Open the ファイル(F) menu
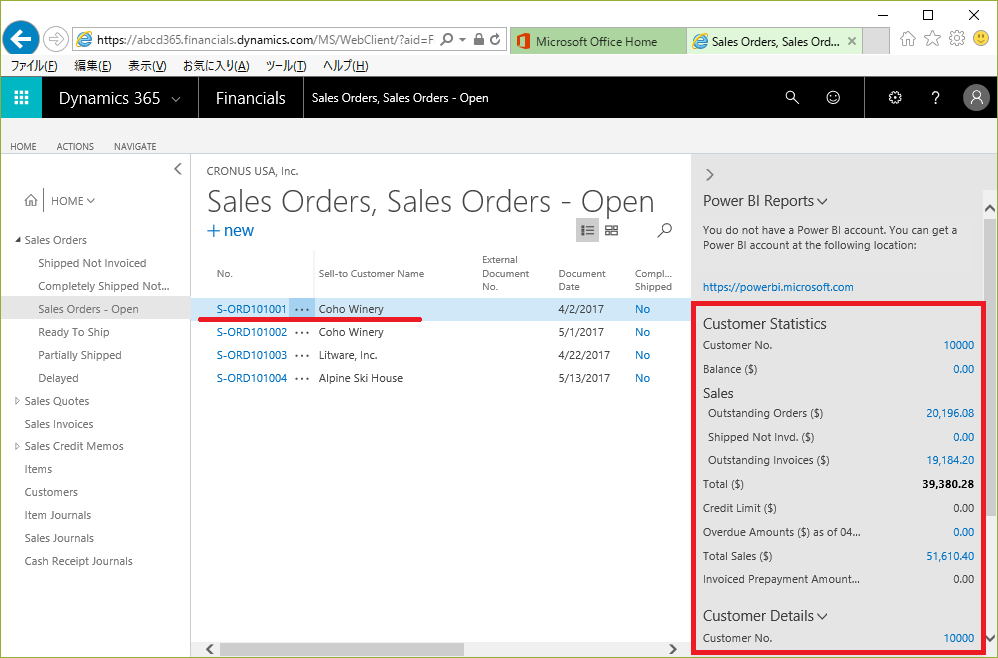Image resolution: width=998 pixels, height=658 pixels. pyautogui.click(x=34, y=66)
